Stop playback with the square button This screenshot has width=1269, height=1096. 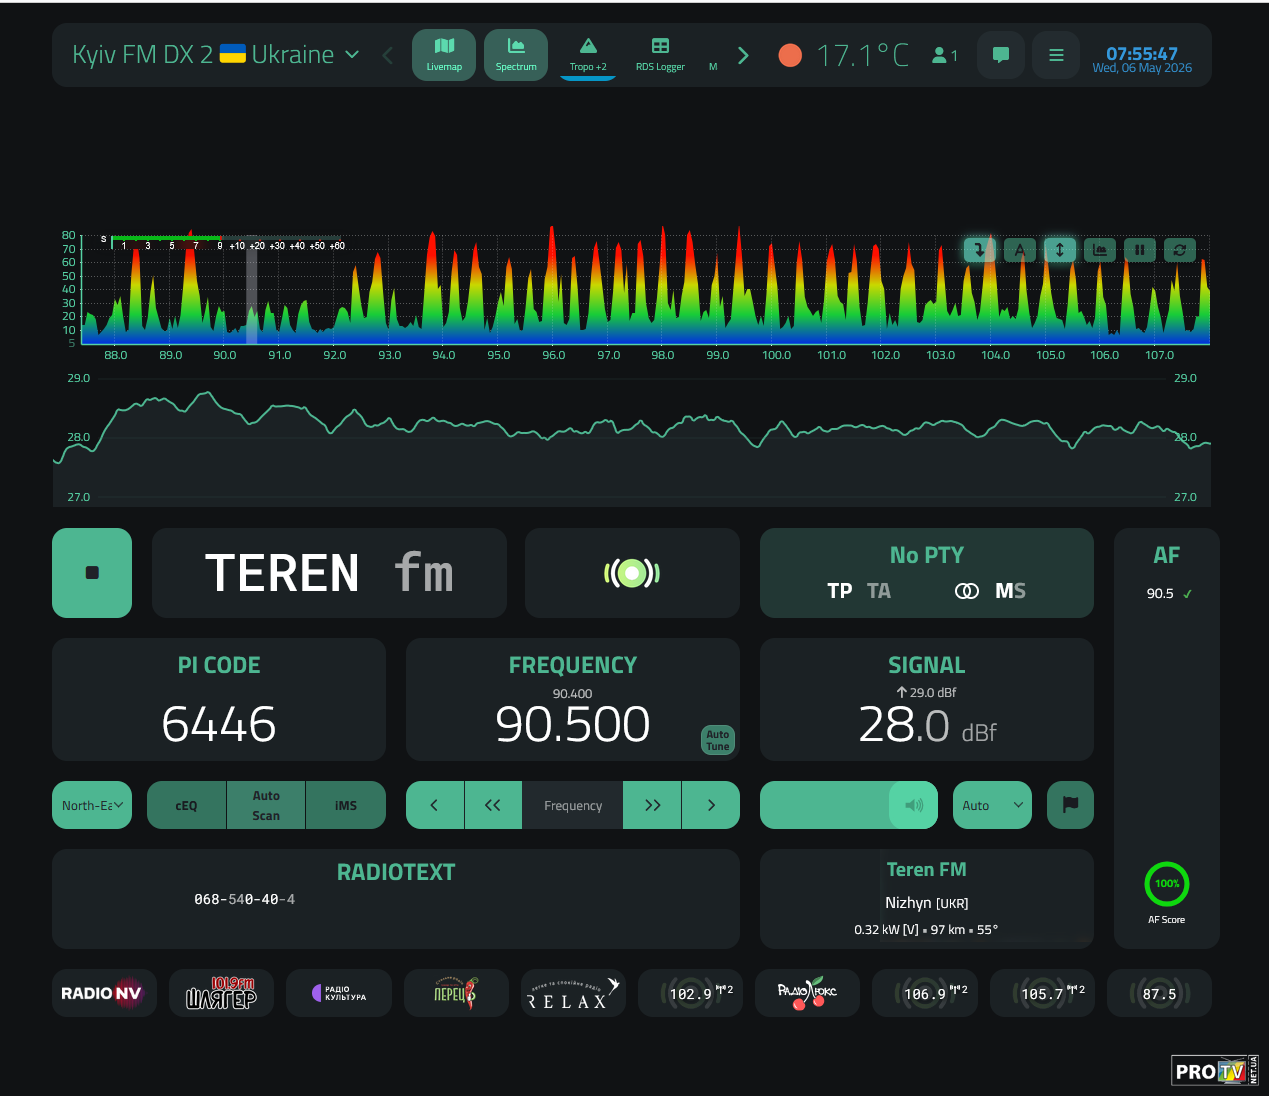click(x=92, y=573)
